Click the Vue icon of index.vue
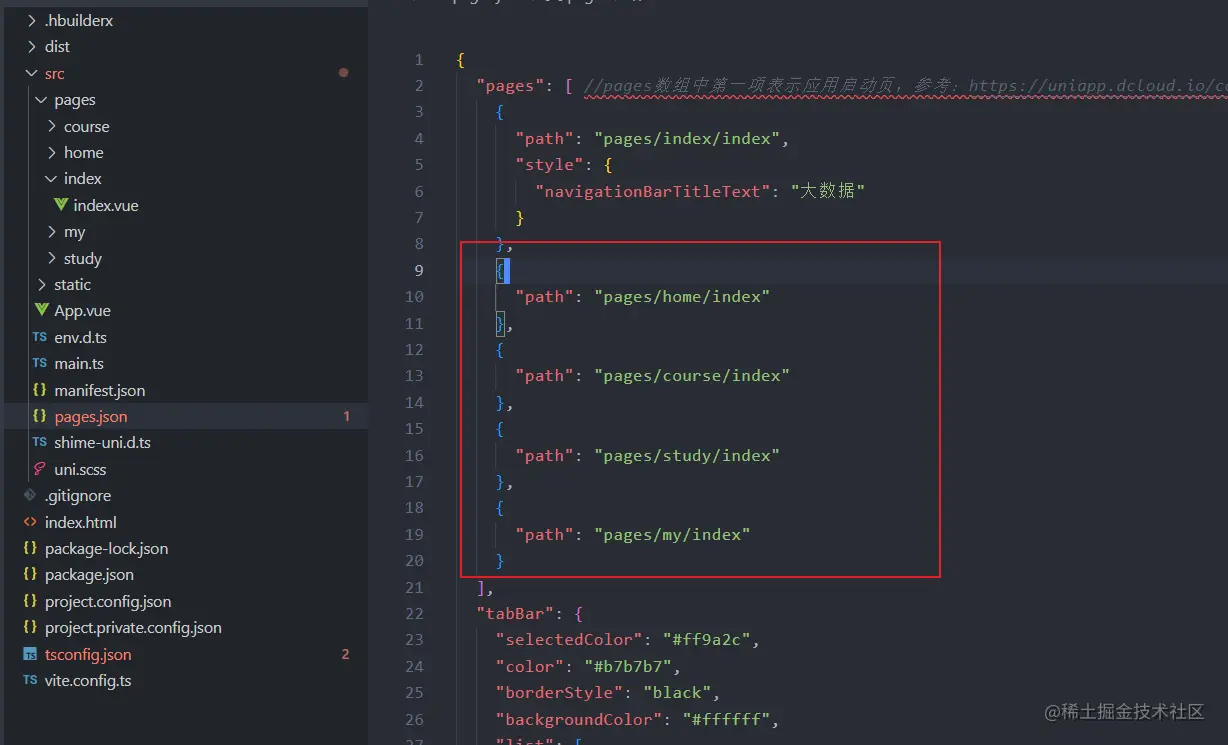Screen dimensions: 1228x745 tap(61, 205)
